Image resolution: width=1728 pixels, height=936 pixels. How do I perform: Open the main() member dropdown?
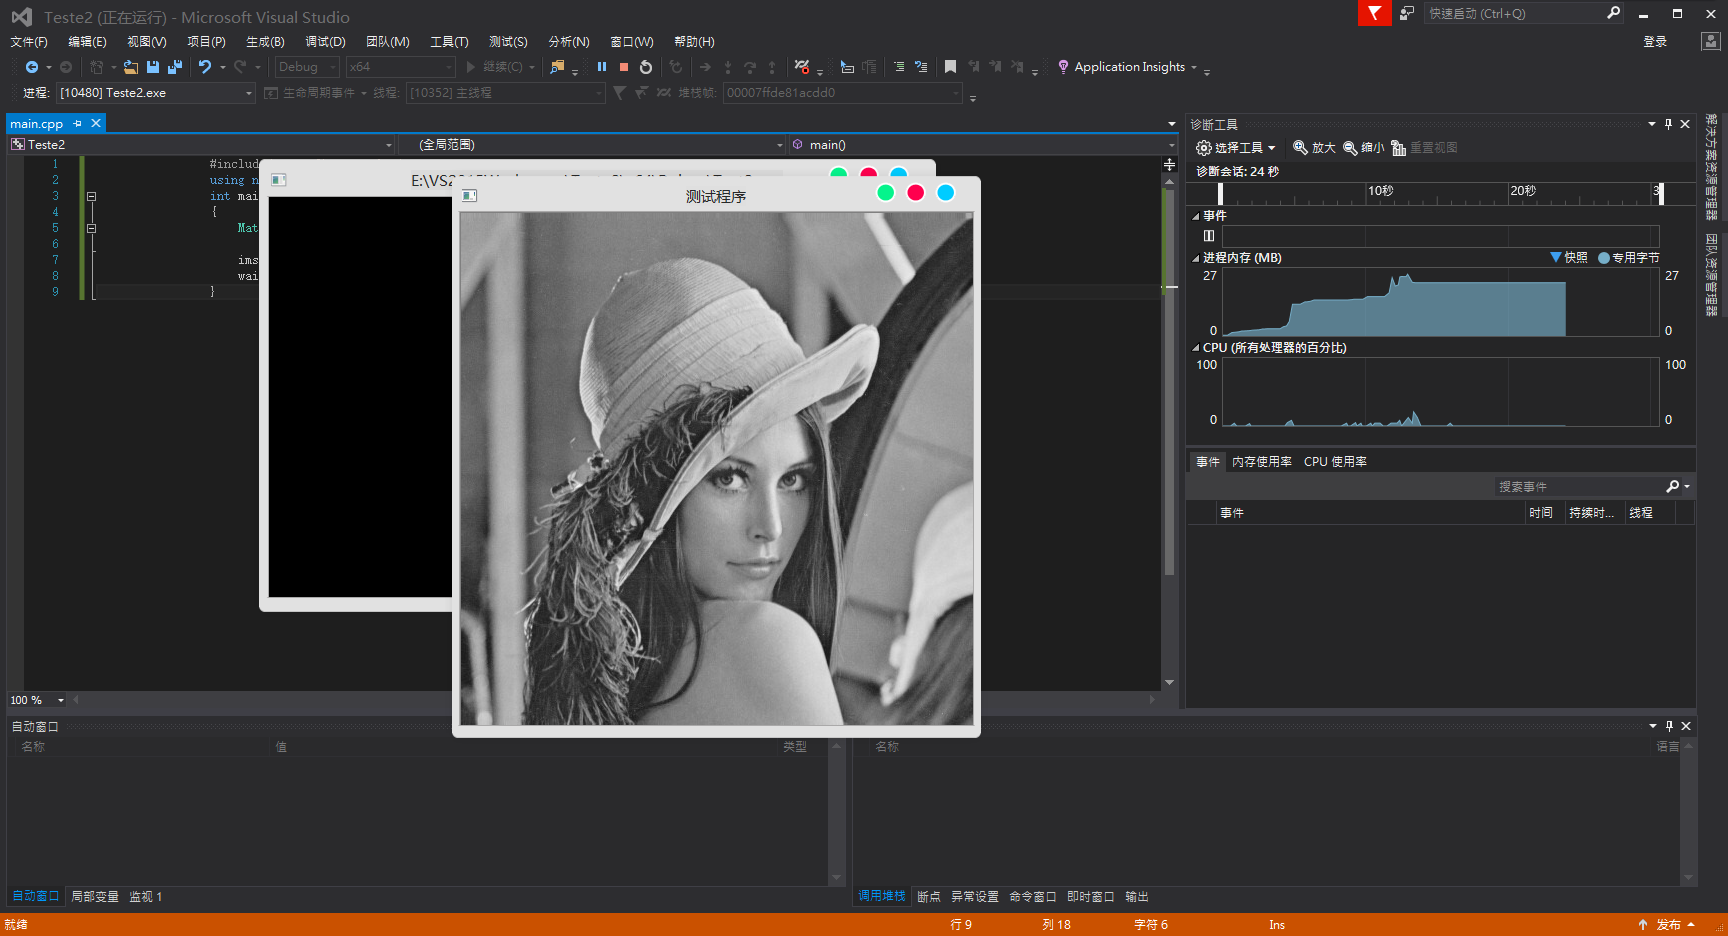[983, 145]
